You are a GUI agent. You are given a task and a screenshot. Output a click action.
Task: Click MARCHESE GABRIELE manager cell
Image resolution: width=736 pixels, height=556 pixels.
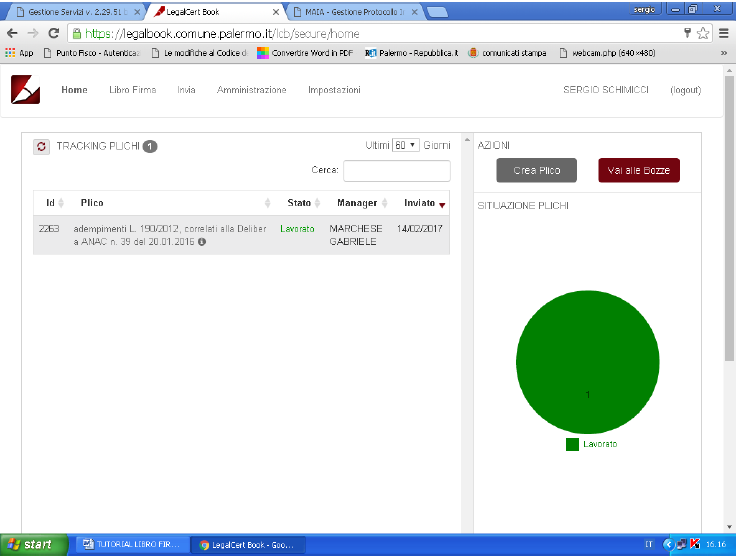(356, 235)
